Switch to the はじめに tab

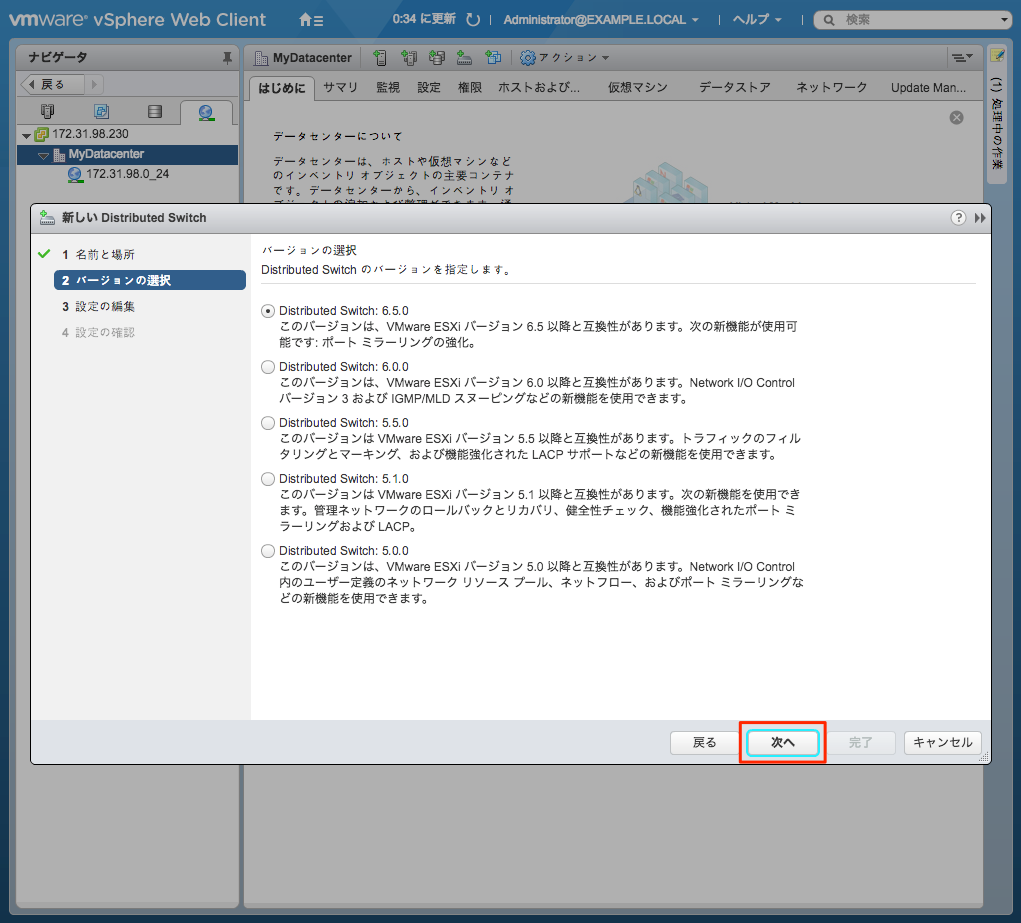click(x=281, y=88)
